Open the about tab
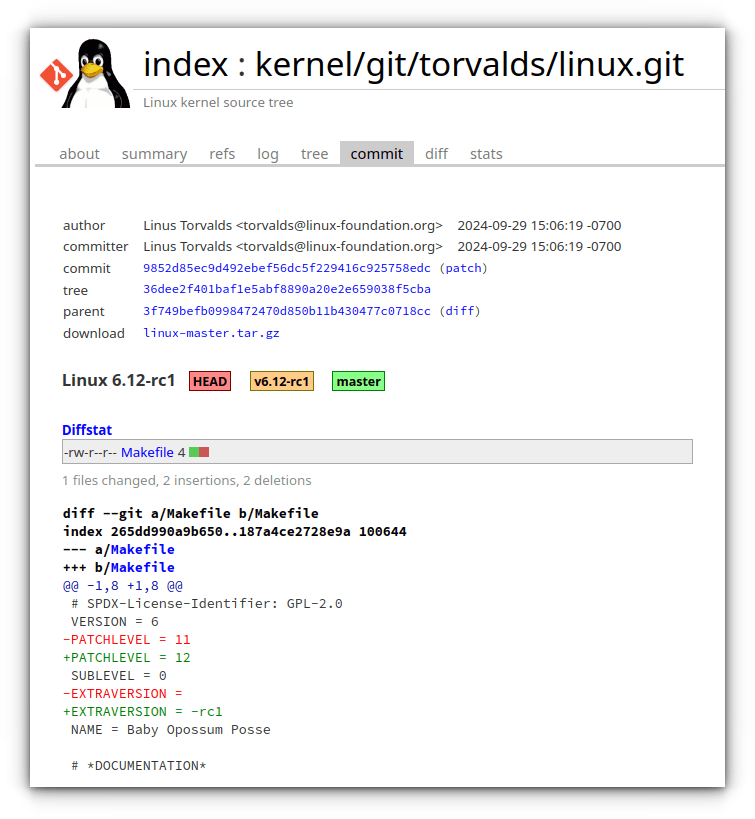This screenshot has width=755, height=819. (79, 154)
